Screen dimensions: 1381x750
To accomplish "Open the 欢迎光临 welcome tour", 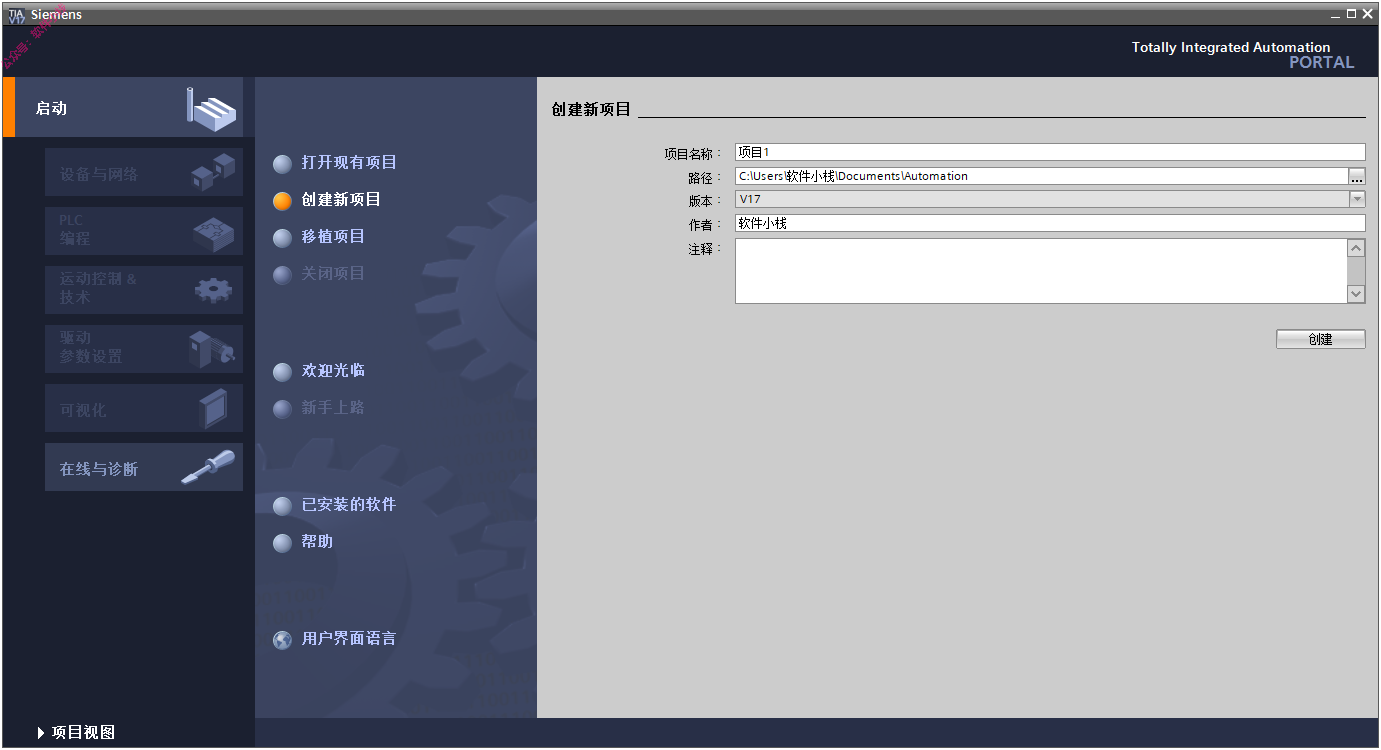I will tap(333, 370).
